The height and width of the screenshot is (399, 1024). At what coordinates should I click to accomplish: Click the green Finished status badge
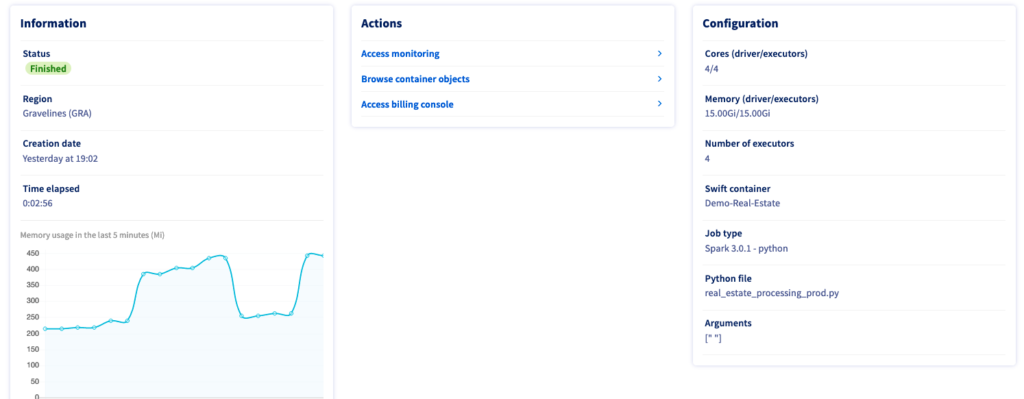(x=48, y=69)
